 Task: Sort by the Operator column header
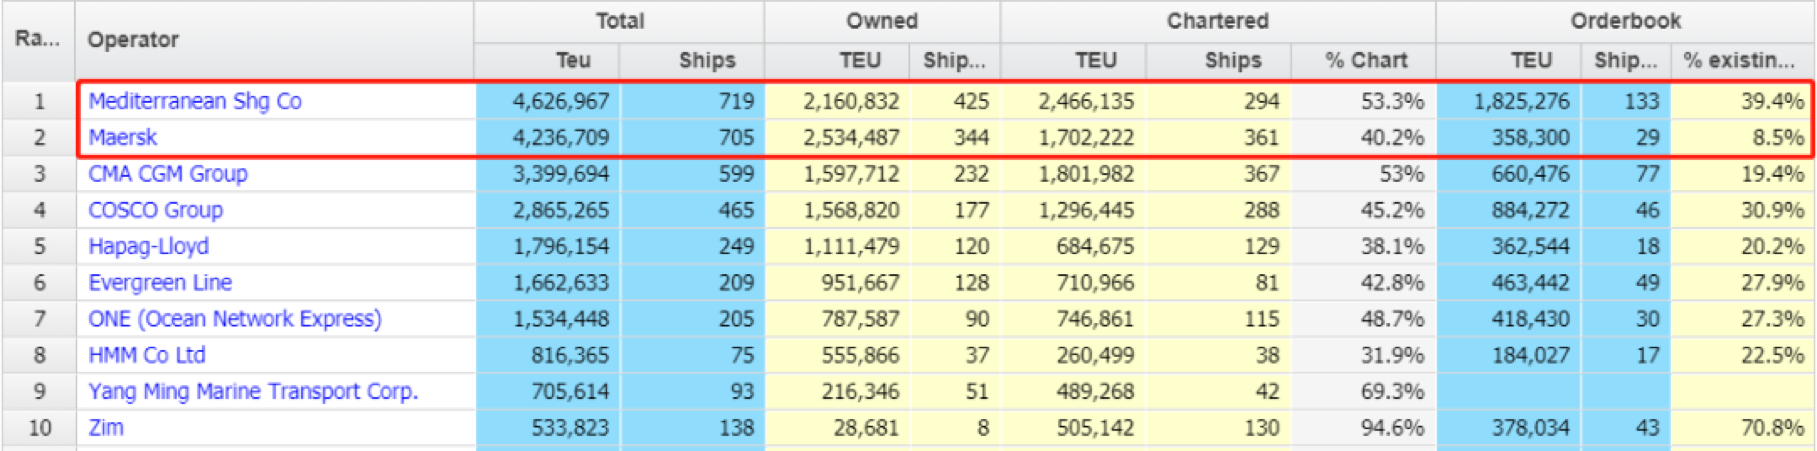(x=133, y=40)
